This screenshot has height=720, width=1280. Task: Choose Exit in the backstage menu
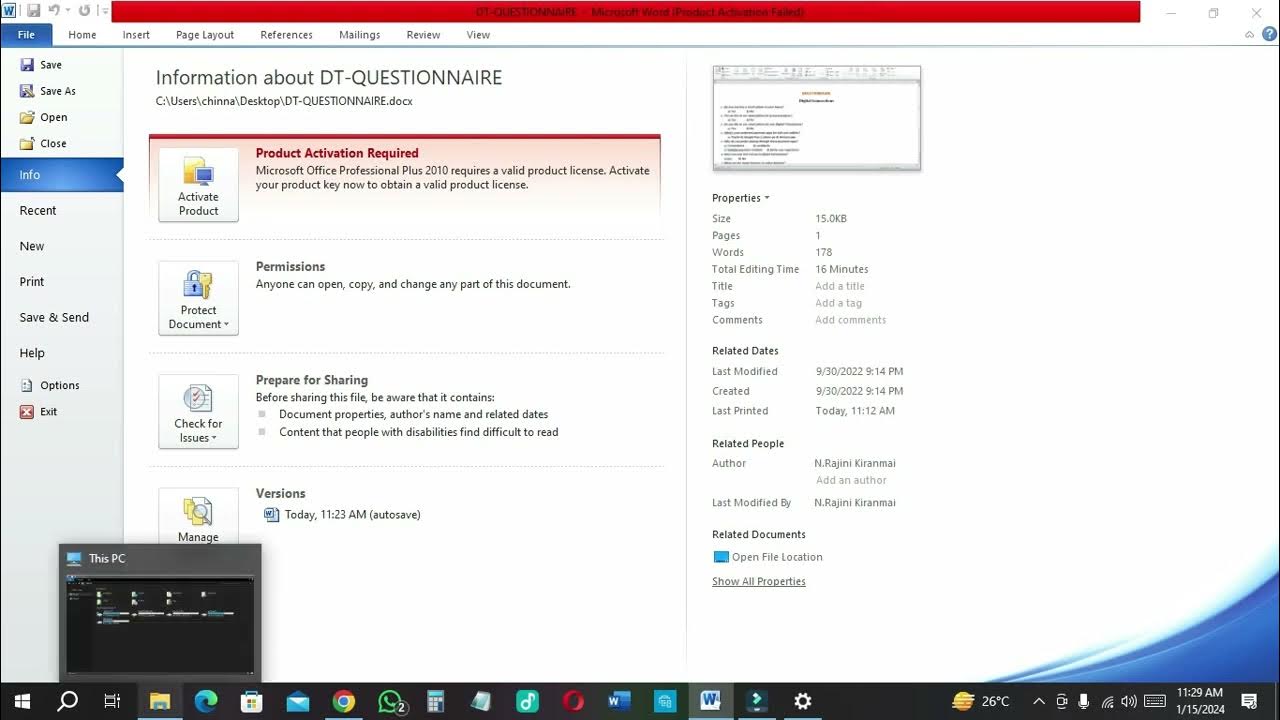pos(39,411)
